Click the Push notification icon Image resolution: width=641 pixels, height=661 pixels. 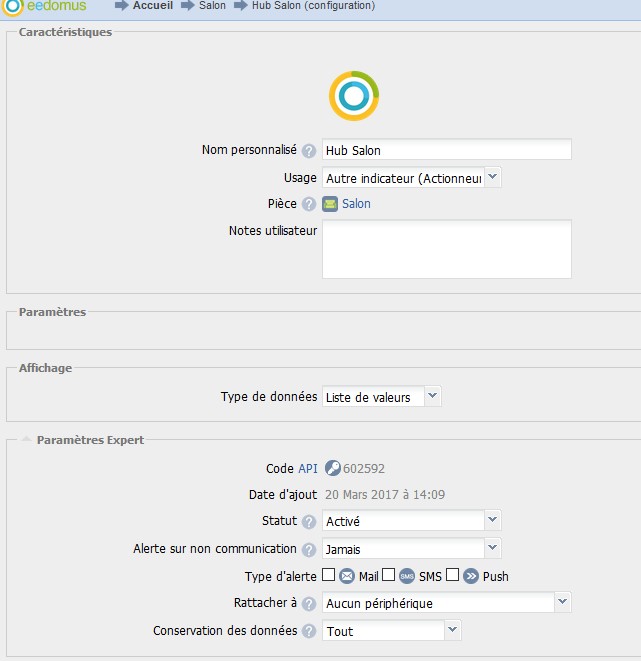click(x=471, y=576)
